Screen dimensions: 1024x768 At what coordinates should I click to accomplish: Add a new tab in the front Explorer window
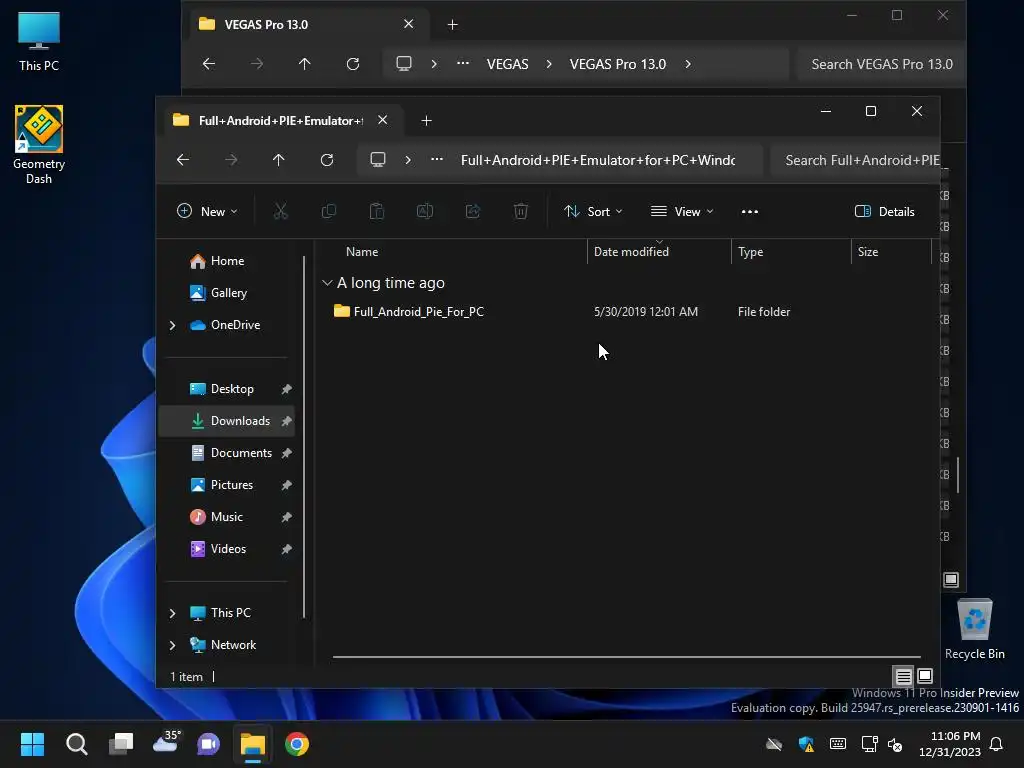pyautogui.click(x=426, y=121)
